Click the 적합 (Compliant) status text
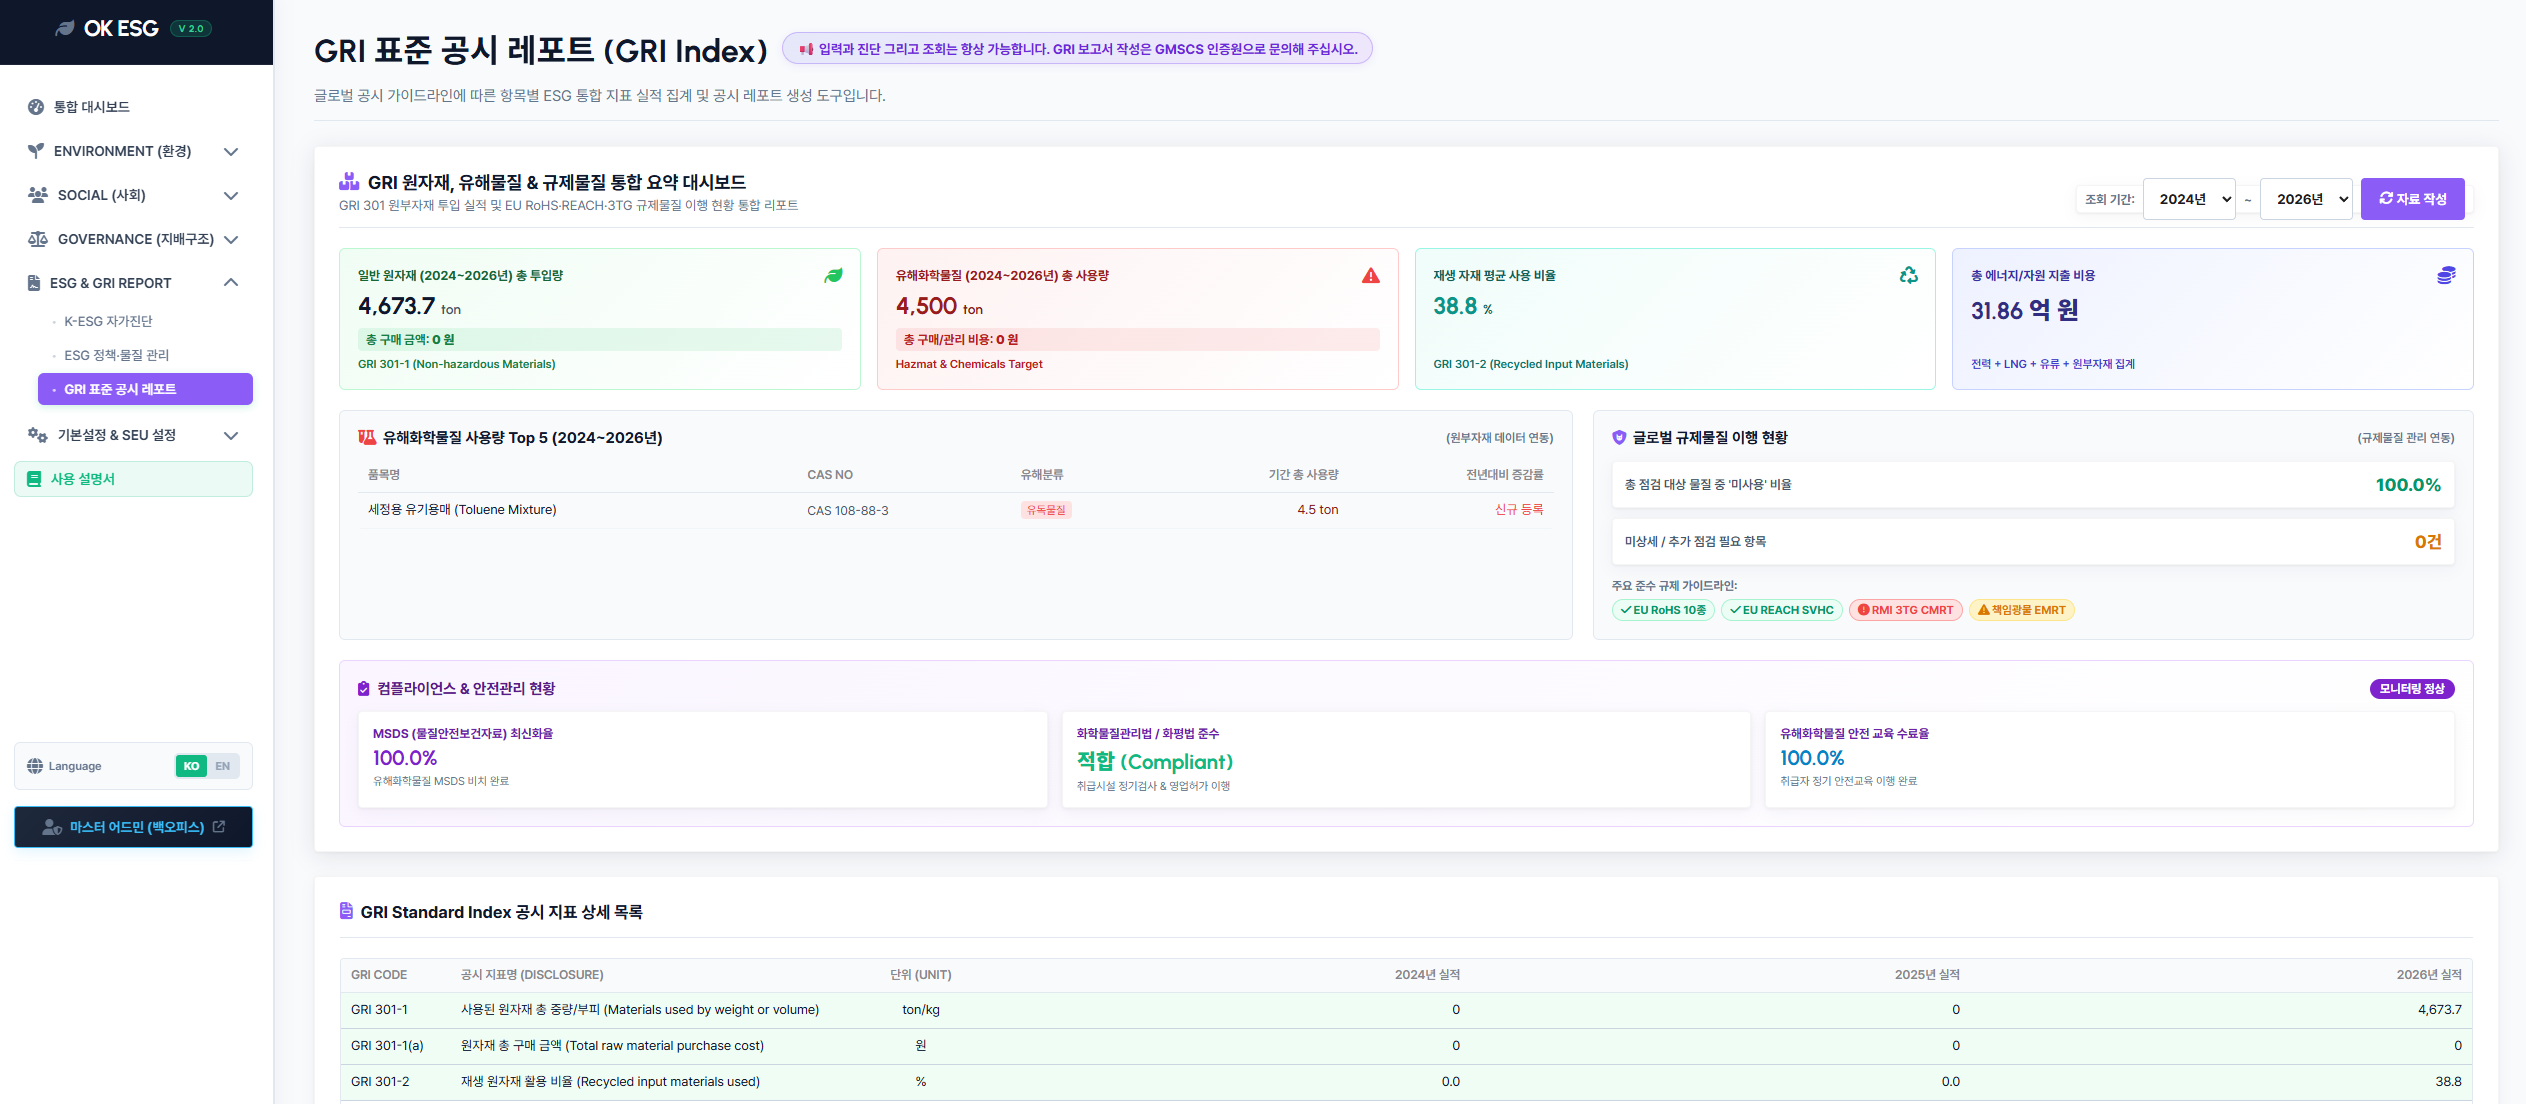This screenshot has width=2526, height=1104. [1155, 762]
